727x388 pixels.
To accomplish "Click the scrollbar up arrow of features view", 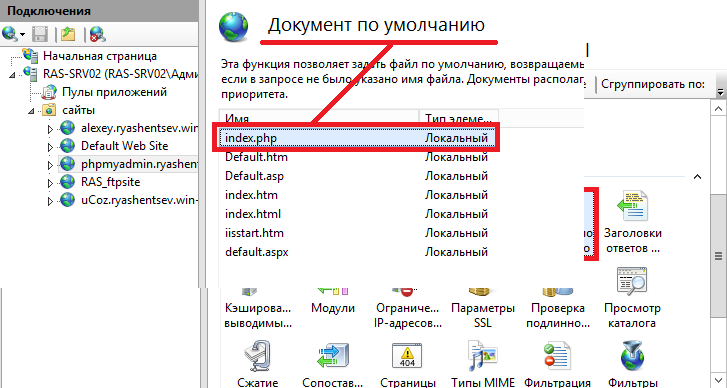I will point(719,109).
